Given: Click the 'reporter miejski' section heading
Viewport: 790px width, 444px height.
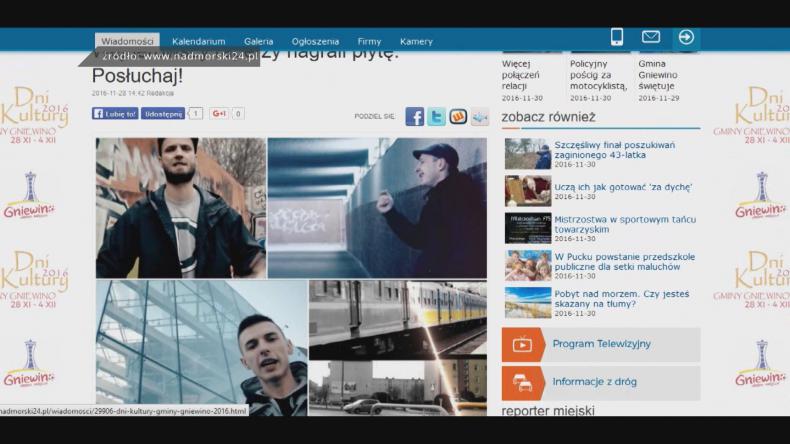Looking at the screenshot, I should click(548, 410).
